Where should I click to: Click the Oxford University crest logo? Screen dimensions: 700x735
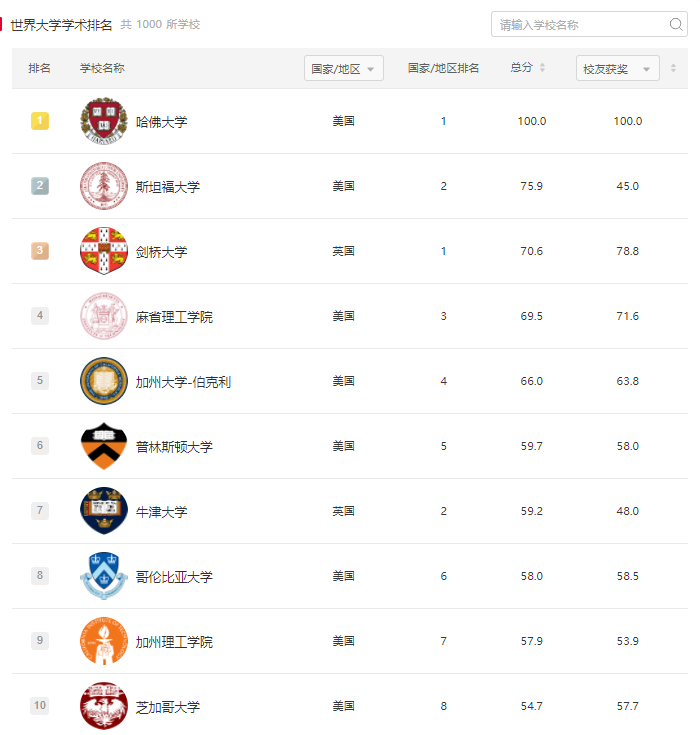point(104,511)
